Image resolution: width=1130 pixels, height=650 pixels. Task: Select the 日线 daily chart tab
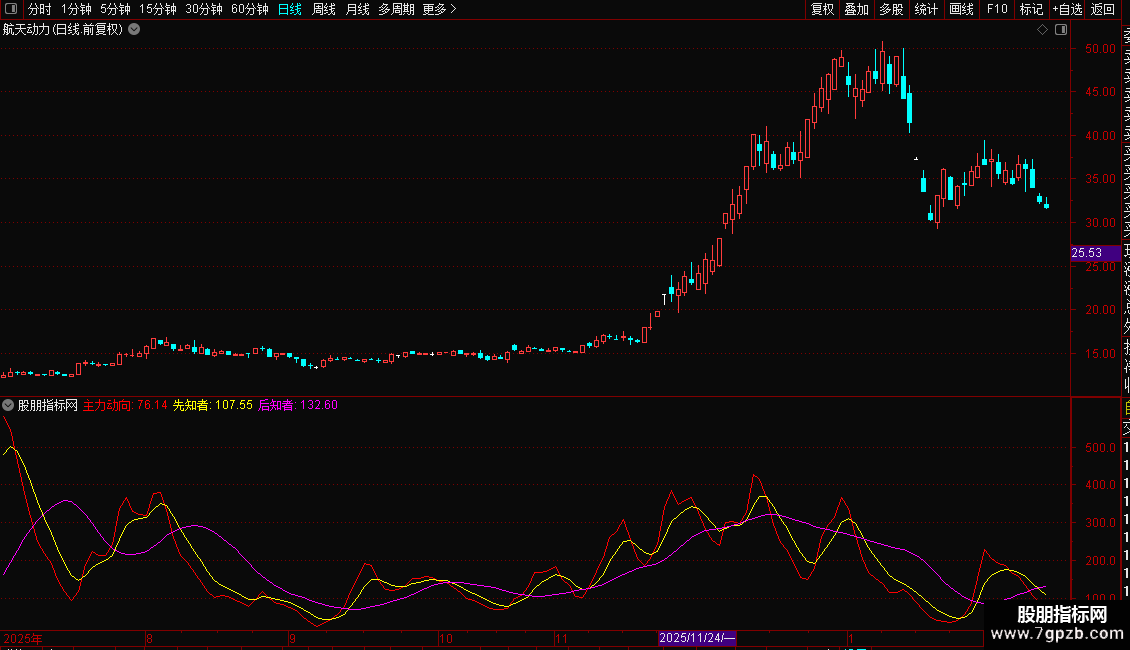point(290,9)
